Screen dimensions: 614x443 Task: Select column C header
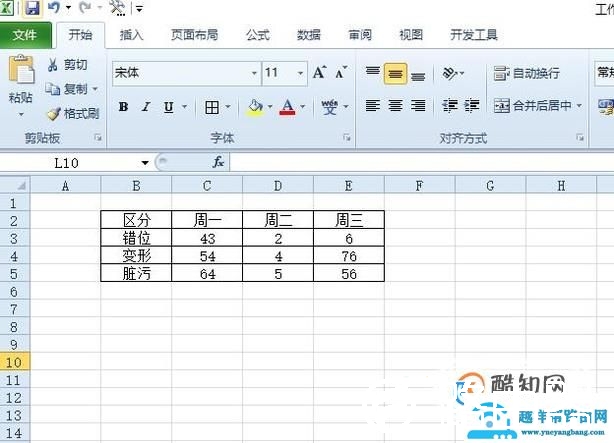coord(207,185)
